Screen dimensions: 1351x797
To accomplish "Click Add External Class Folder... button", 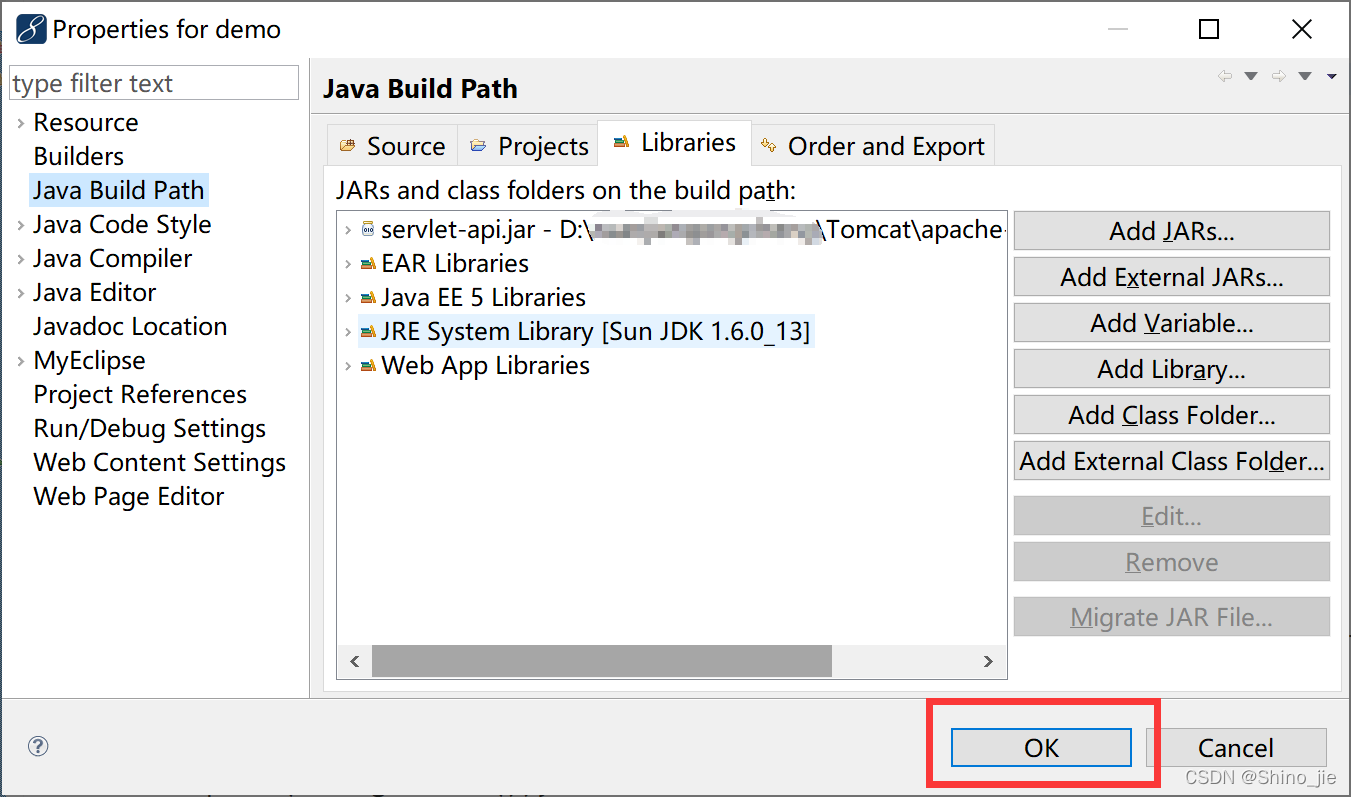I will pos(1171,461).
